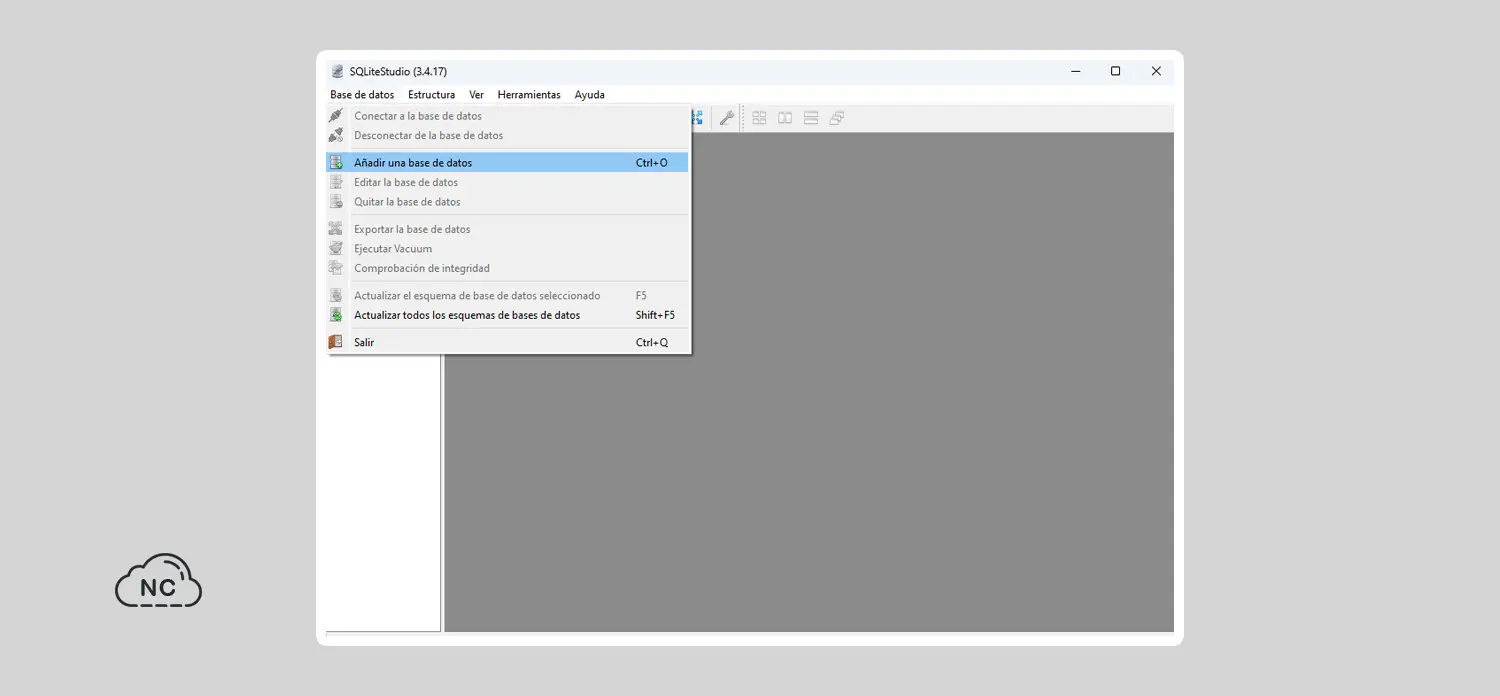
Task: Click the blue arrows toolbar icon
Action: point(697,118)
